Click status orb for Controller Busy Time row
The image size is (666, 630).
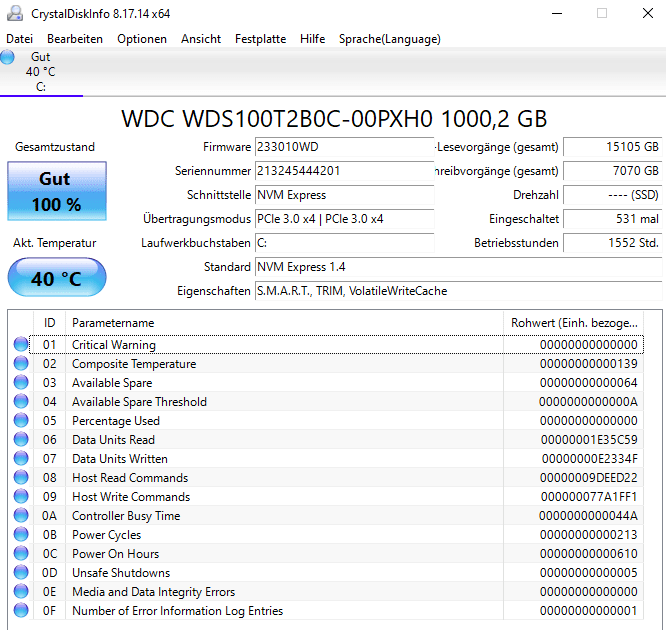[21, 515]
